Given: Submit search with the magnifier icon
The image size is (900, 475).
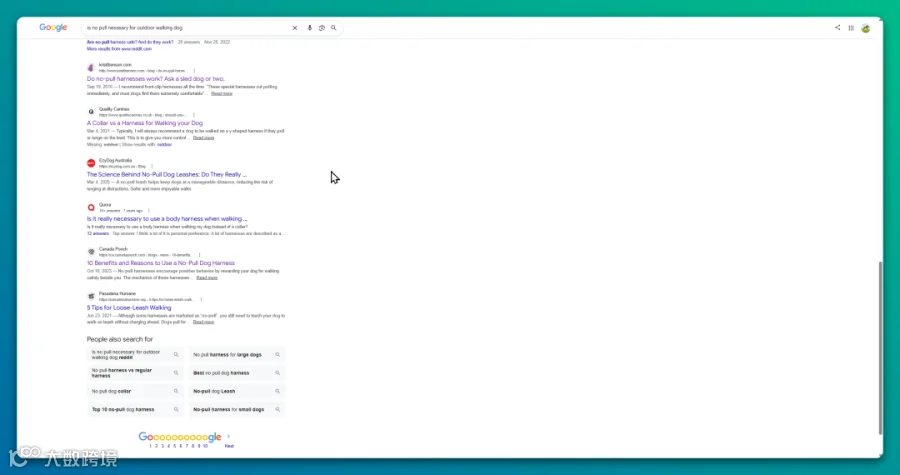Looking at the screenshot, I should click(333, 28).
